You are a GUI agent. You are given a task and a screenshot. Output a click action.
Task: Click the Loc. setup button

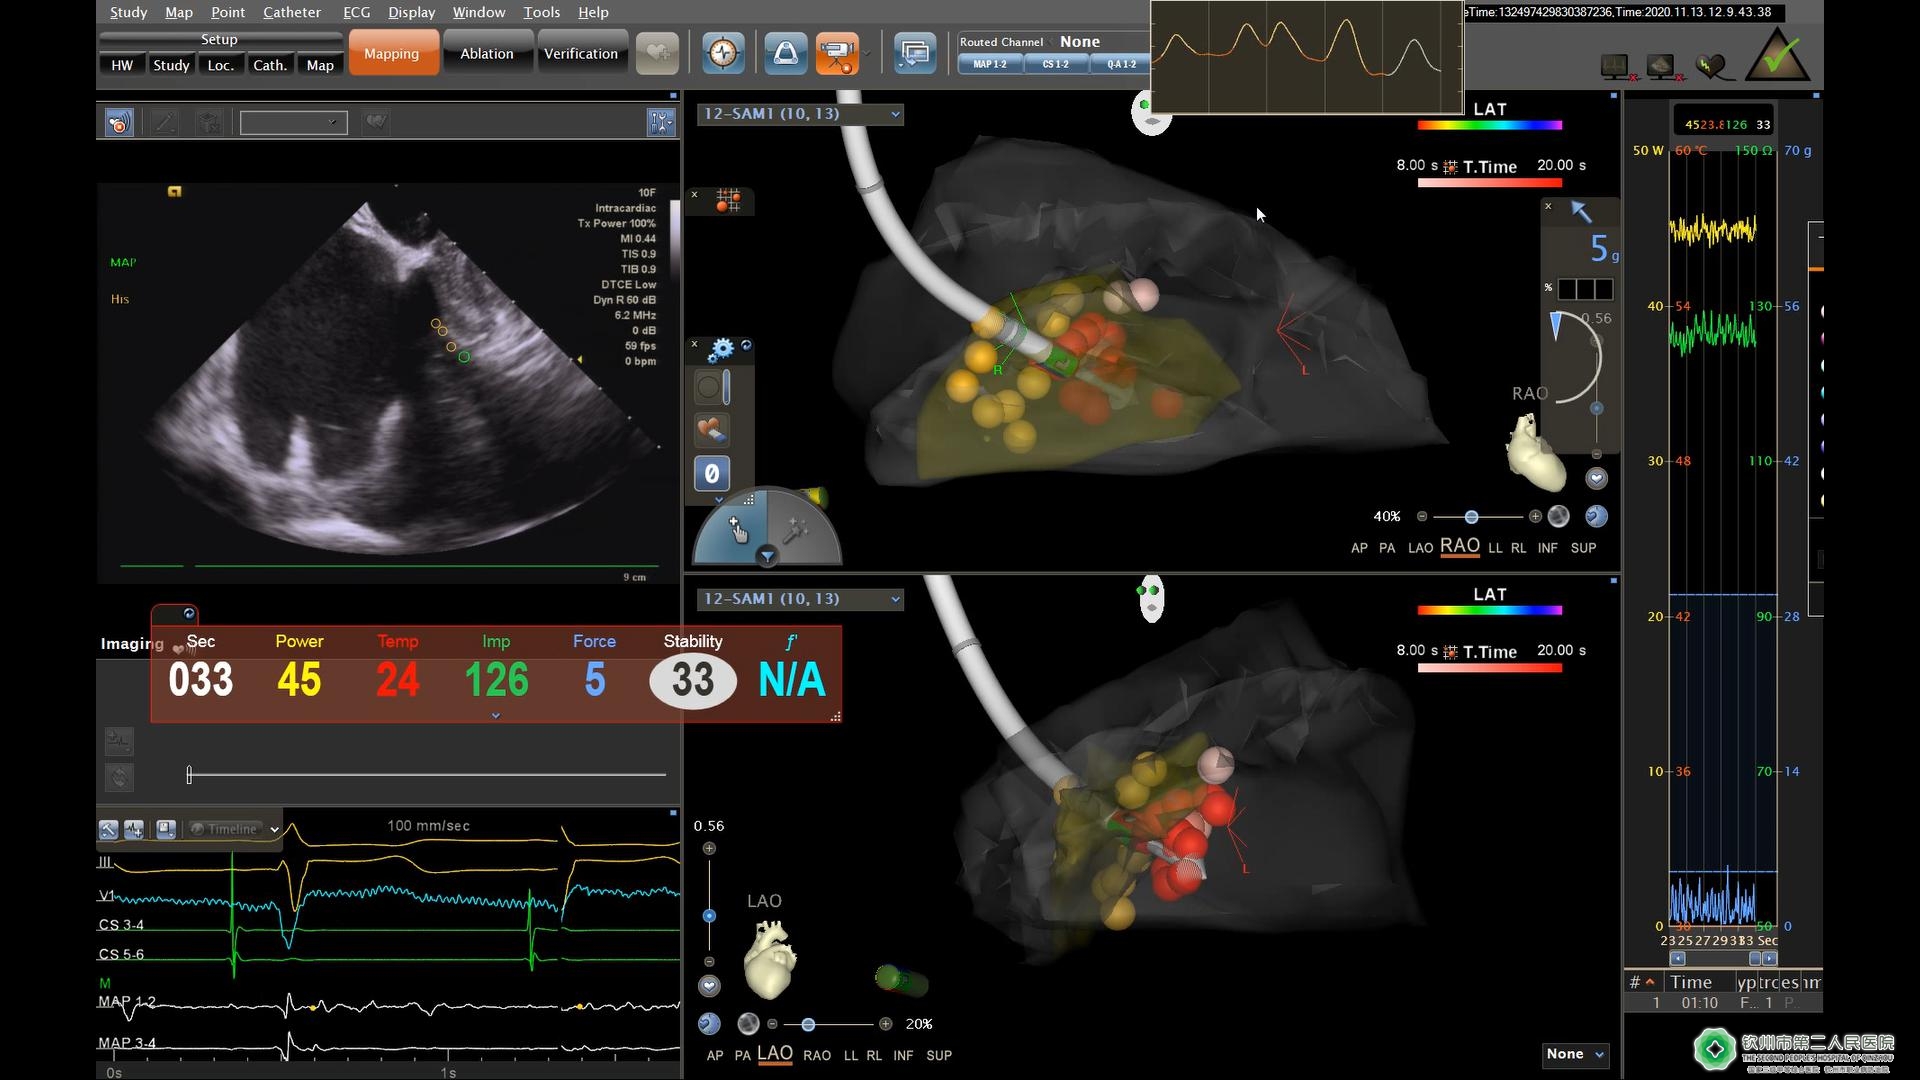click(220, 65)
